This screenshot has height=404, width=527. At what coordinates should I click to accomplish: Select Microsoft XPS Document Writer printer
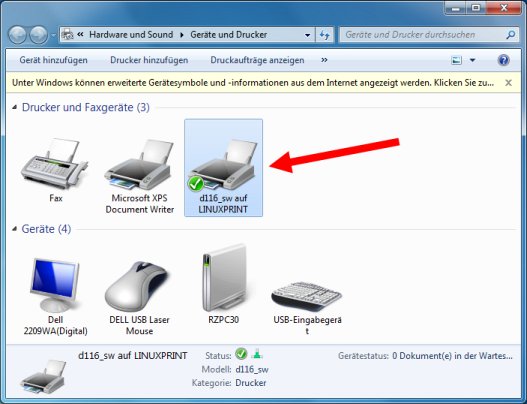click(x=139, y=165)
